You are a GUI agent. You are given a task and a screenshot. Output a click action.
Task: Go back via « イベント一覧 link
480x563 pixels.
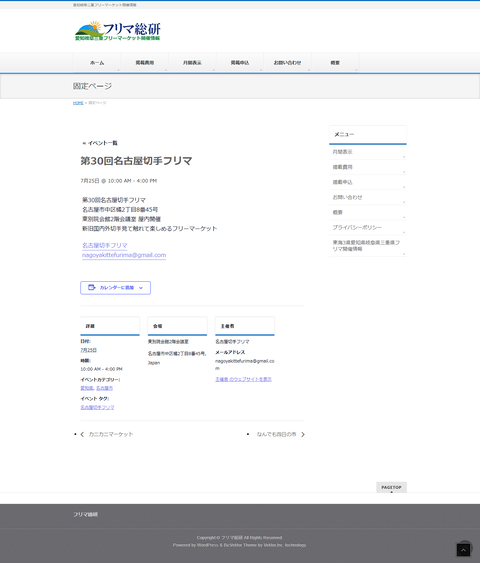[x=100, y=143]
